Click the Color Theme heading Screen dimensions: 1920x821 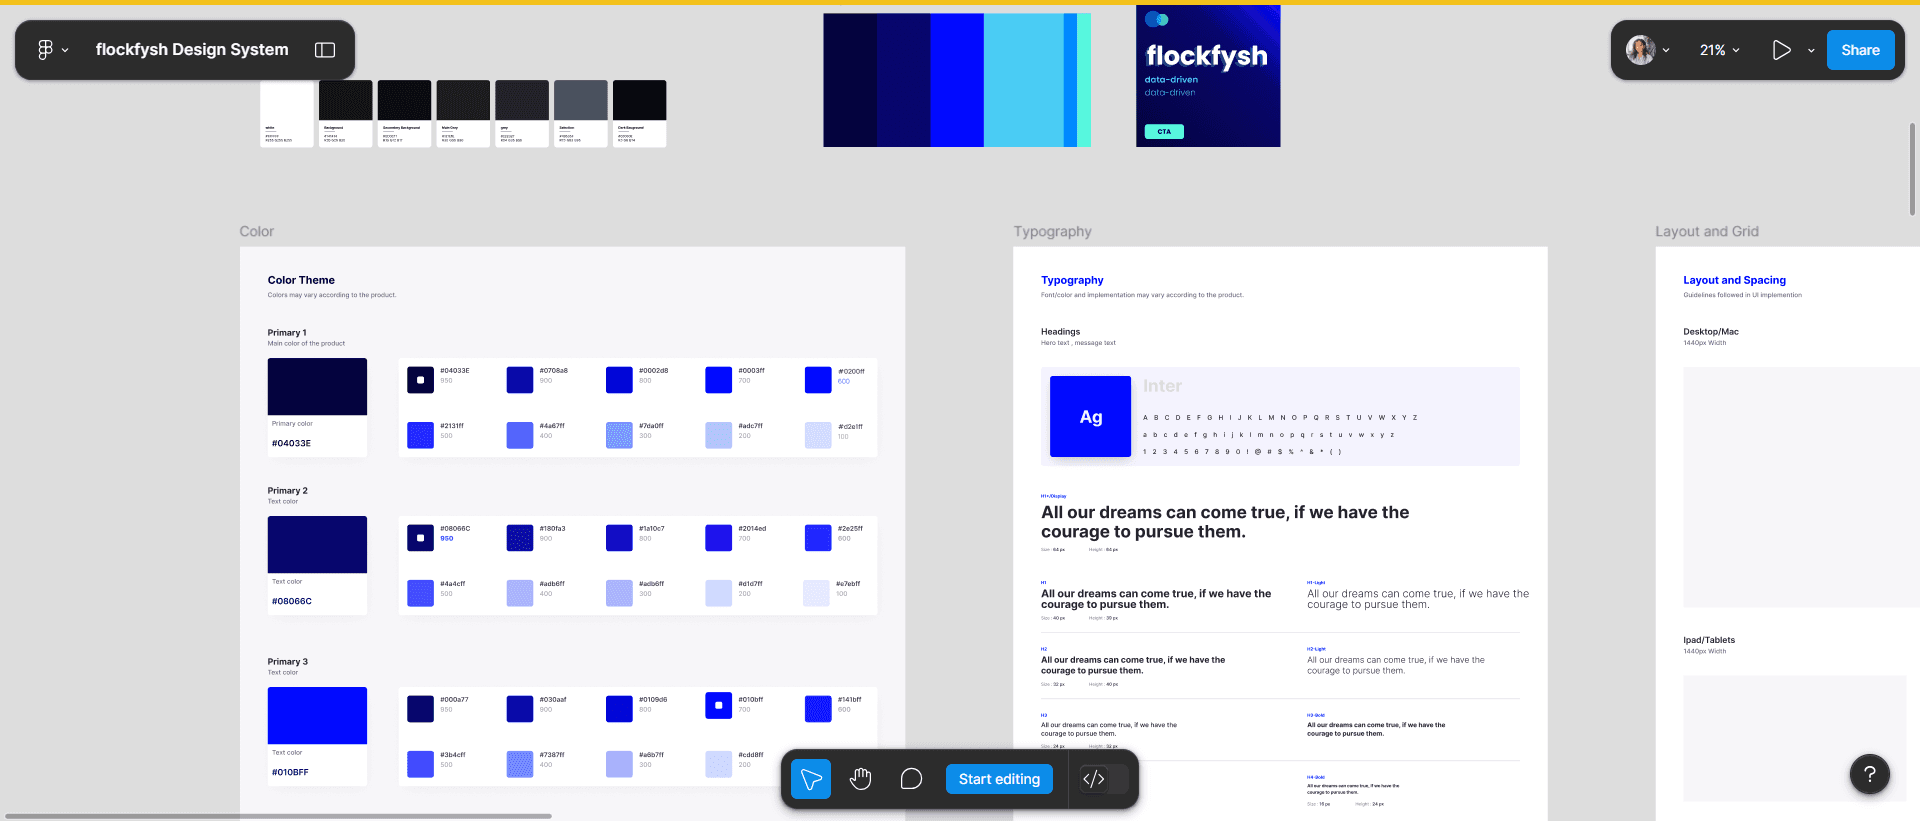pyautogui.click(x=301, y=280)
